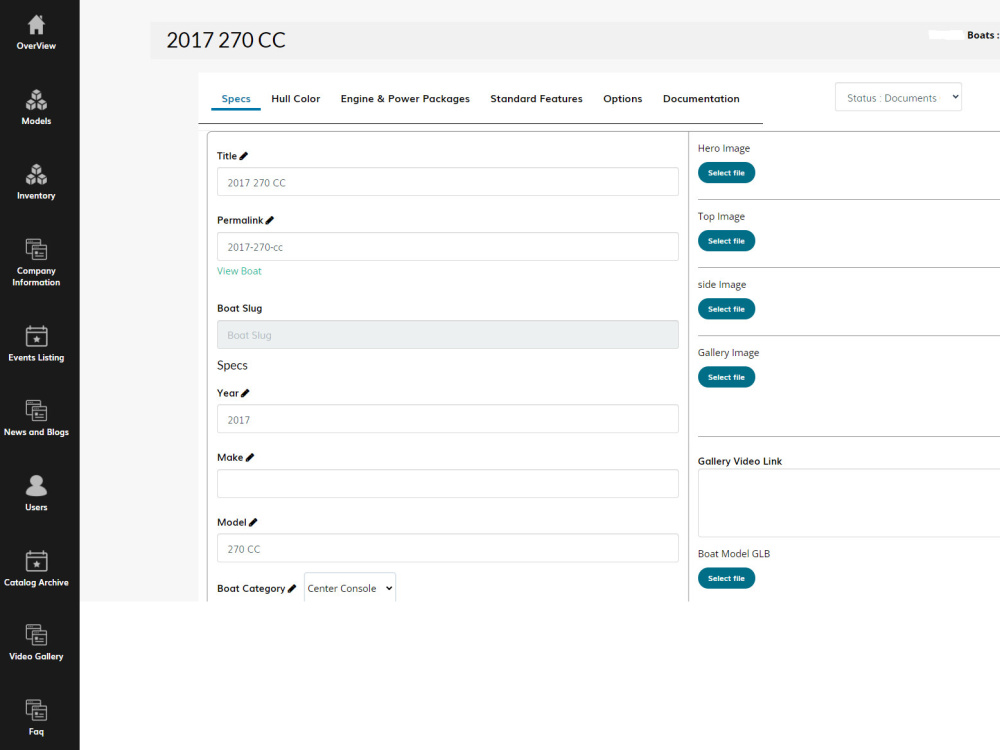The width and height of the screenshot is (1000, 750).
Task: Open the Boat Category Center Console dropdown
Action: tap(349, 588)
